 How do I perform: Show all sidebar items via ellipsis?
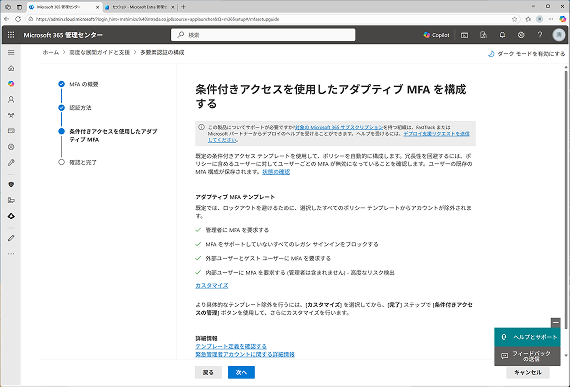[x=11, y=254]
